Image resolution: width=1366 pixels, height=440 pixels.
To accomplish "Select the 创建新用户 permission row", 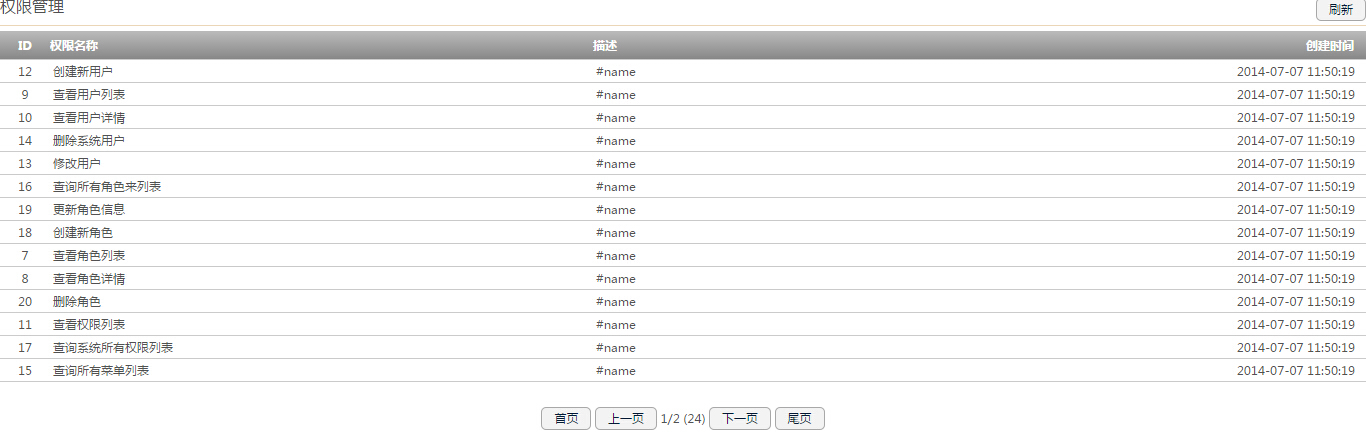I will coord(683,72).
